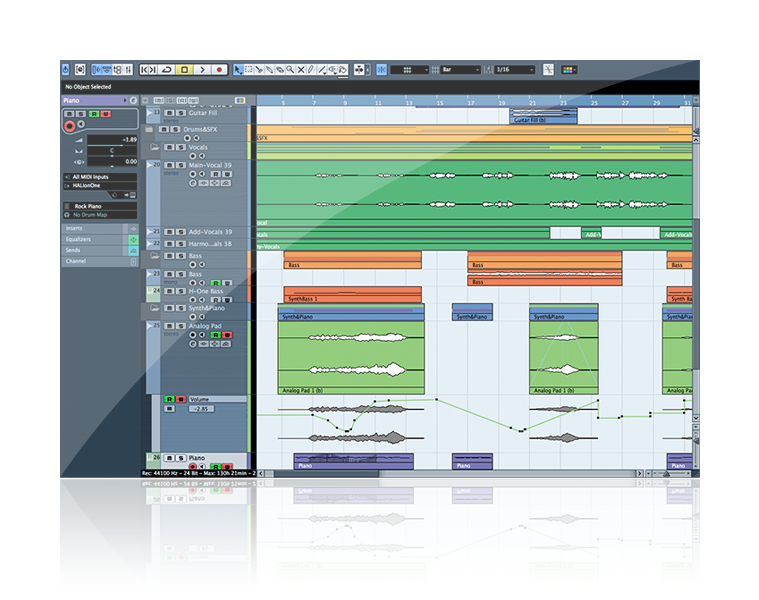Viewport: 759px width, 600px height.
Task: Click the Play button in the toolbar
Action: (x=201, y=70)
